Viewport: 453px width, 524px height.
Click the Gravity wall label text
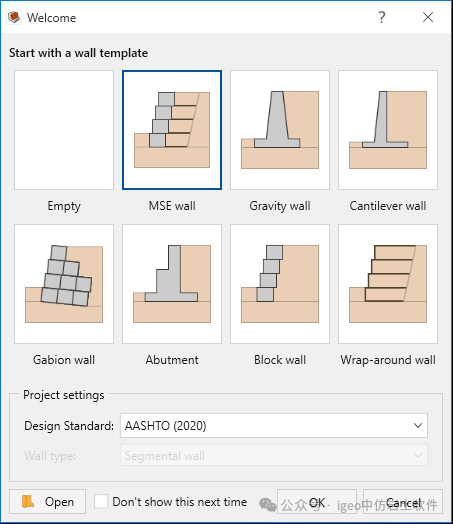coord(280,206)
